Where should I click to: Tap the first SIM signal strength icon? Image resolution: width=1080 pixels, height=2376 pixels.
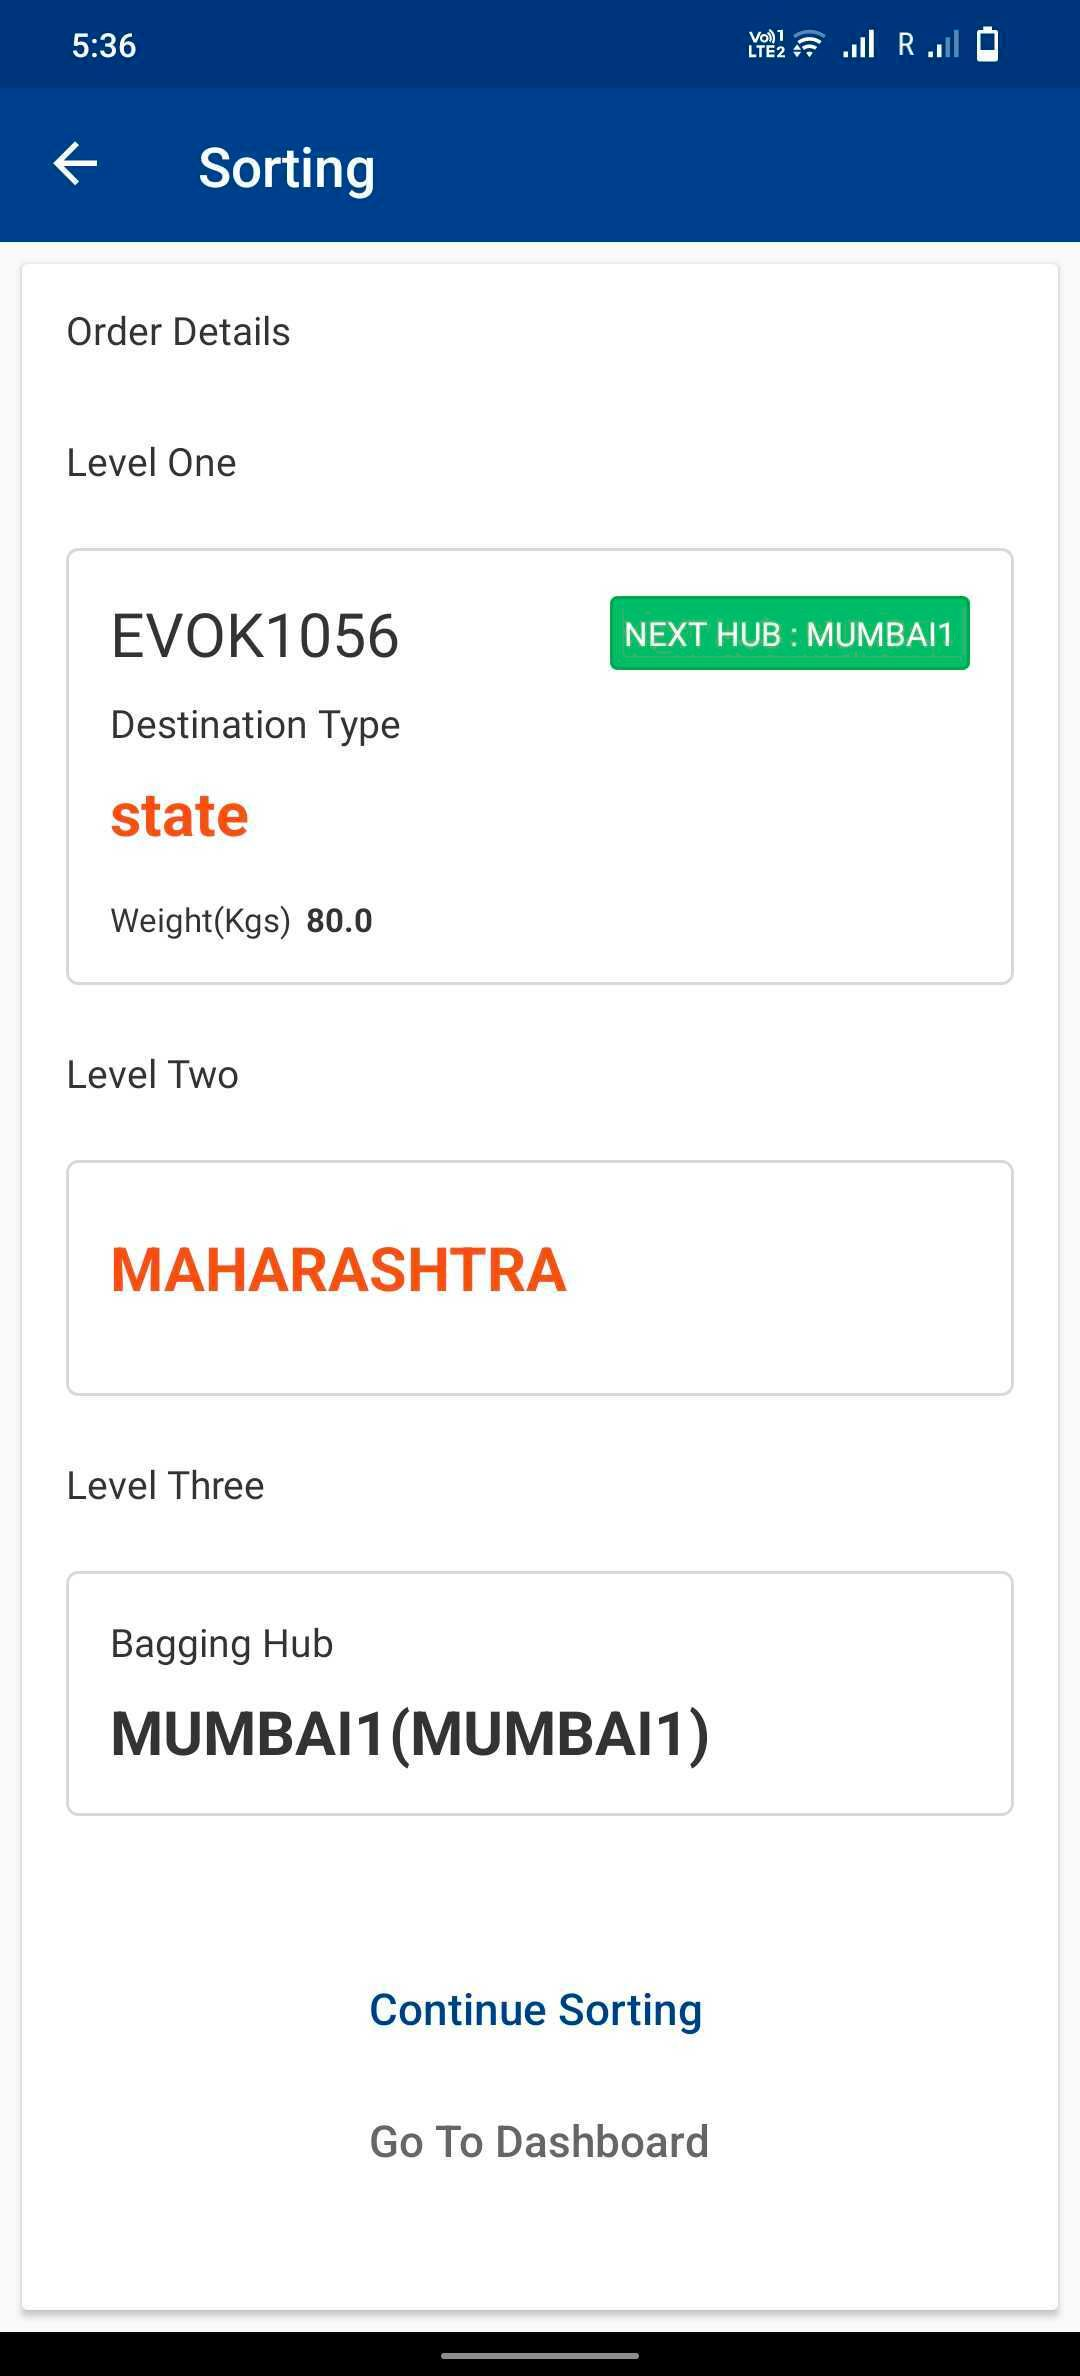(859, 45)
